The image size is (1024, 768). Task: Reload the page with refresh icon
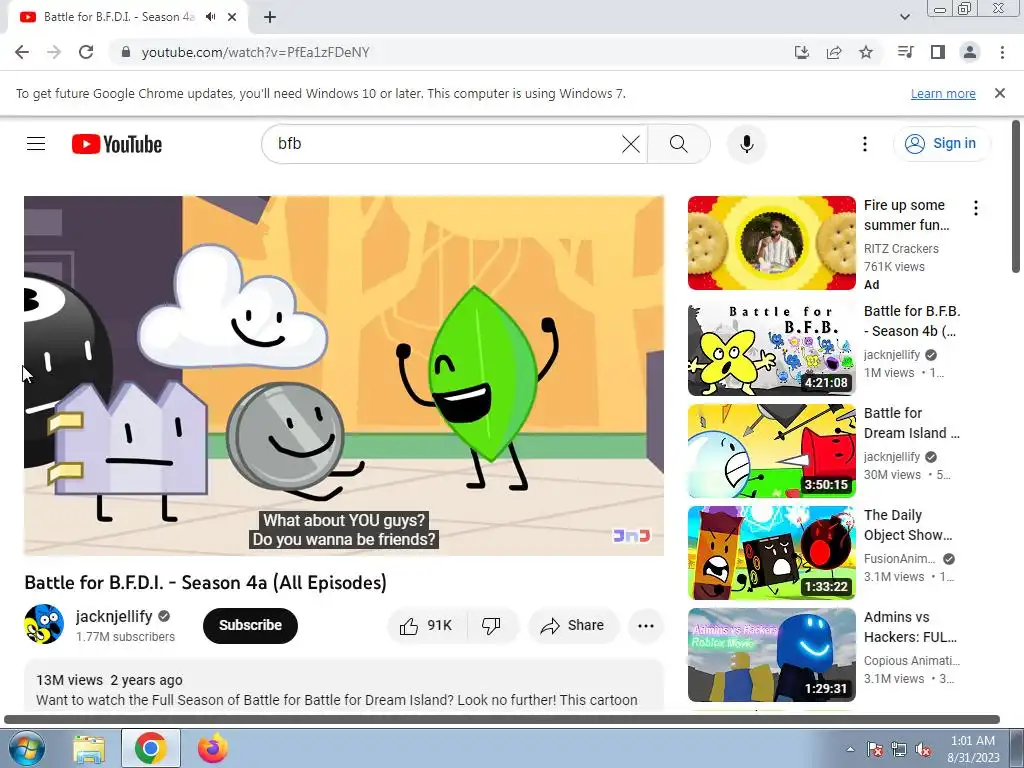[86, 52]
